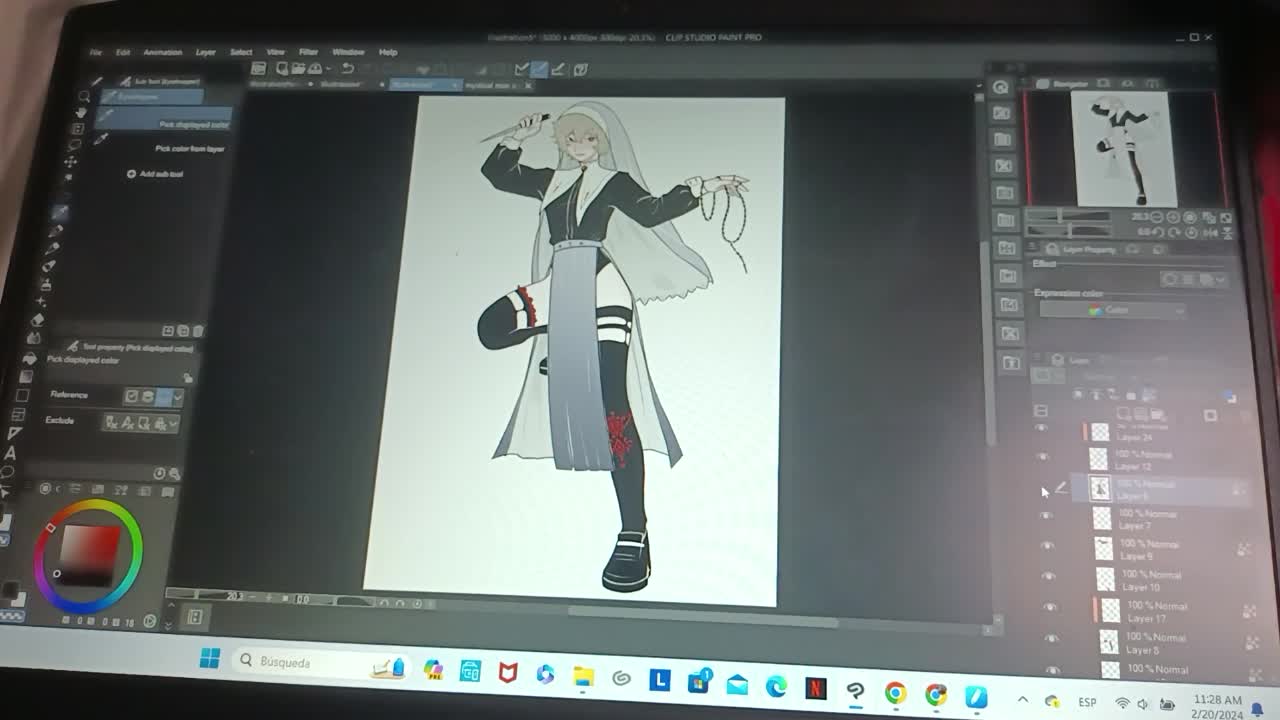The image size is (1280, 720).
Task: Select Layer 12 in layer list
Action: pyautogui.click(x=1162, y=460)
